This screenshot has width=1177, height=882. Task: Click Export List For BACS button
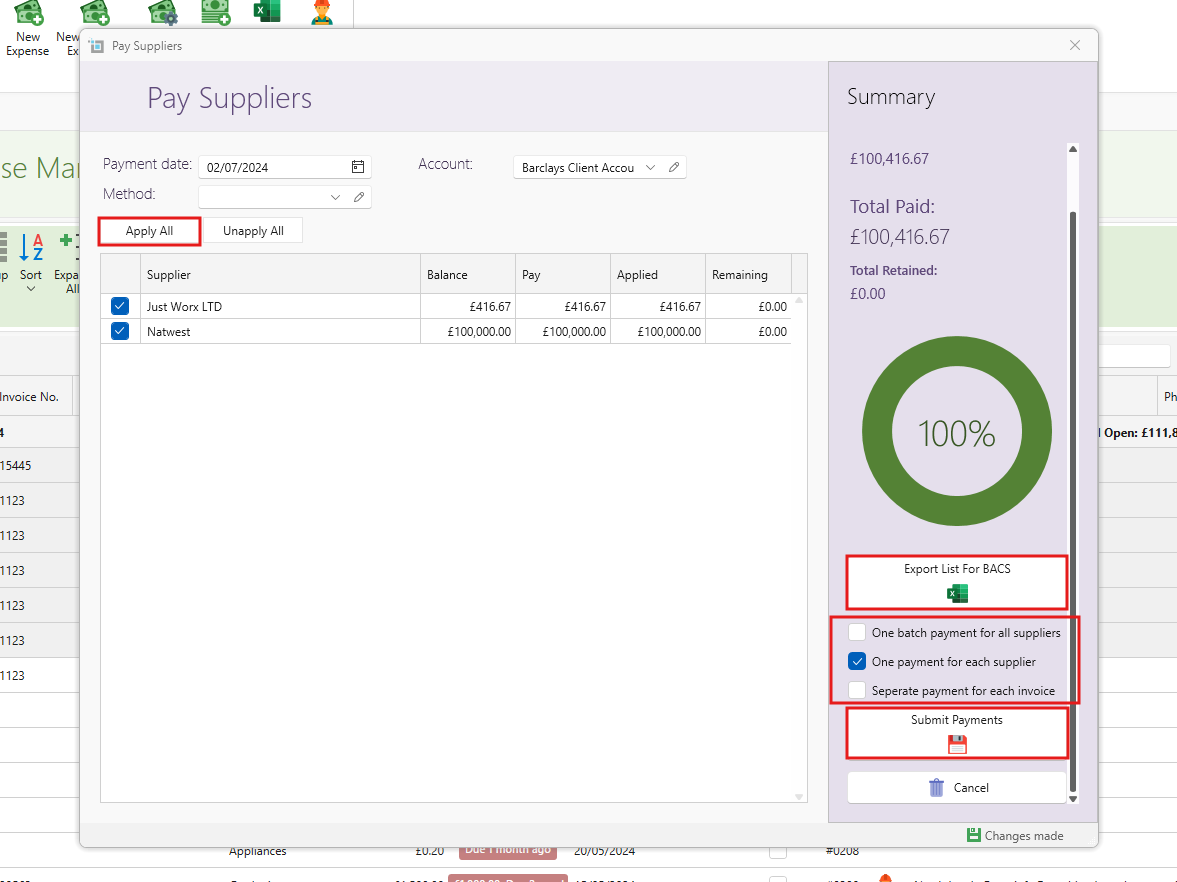(957, 582)
